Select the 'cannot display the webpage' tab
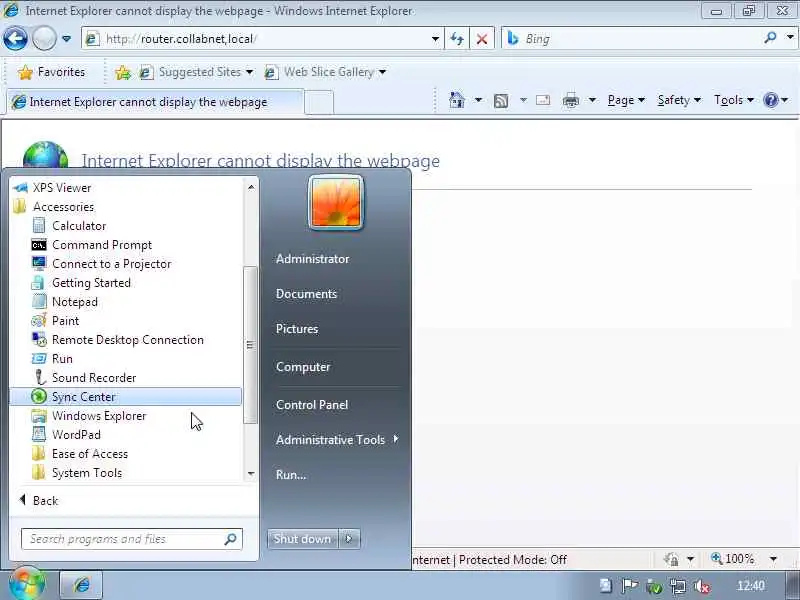 click(155, 102)
